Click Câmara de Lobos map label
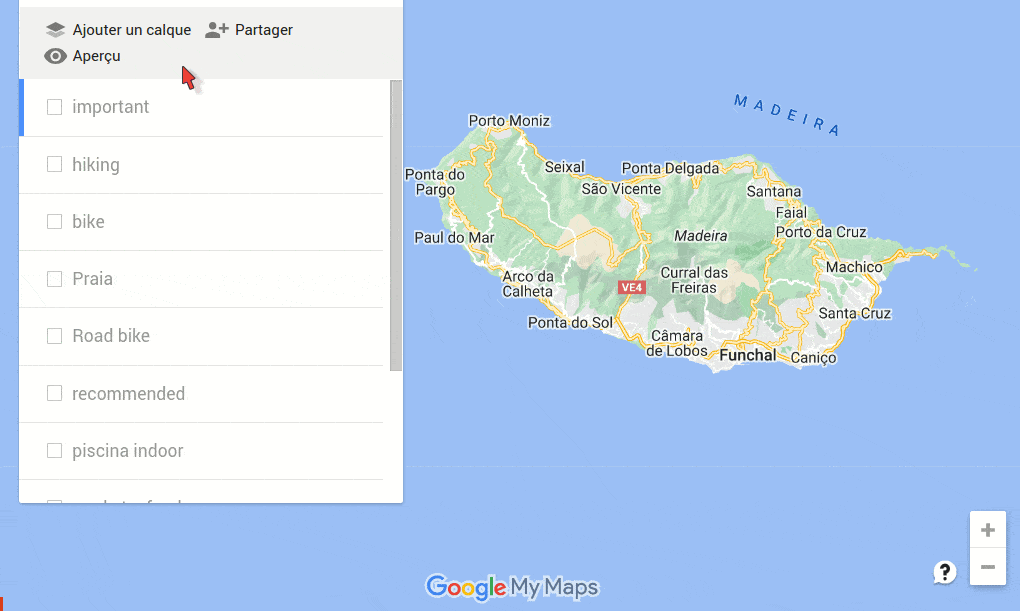1020x611 pixels. pos(677,344)
